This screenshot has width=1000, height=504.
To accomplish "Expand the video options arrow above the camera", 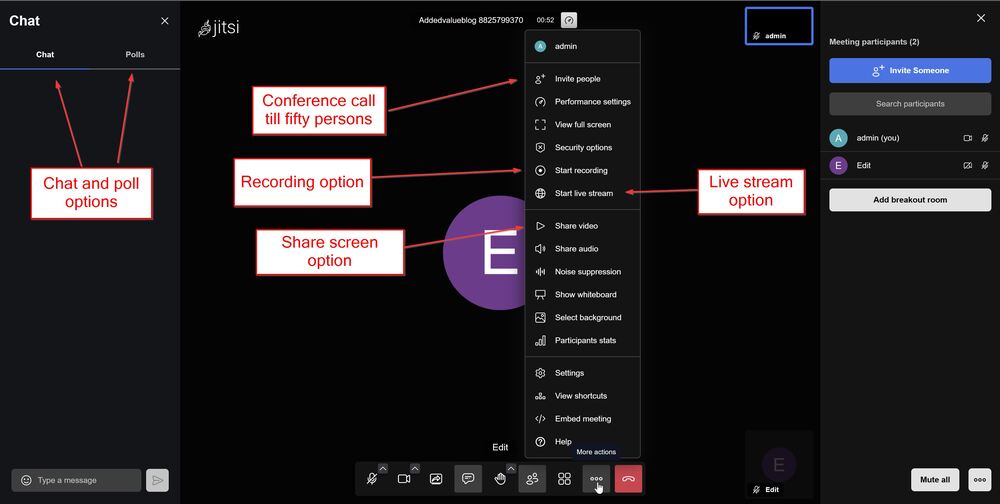I will pos(416,468).
